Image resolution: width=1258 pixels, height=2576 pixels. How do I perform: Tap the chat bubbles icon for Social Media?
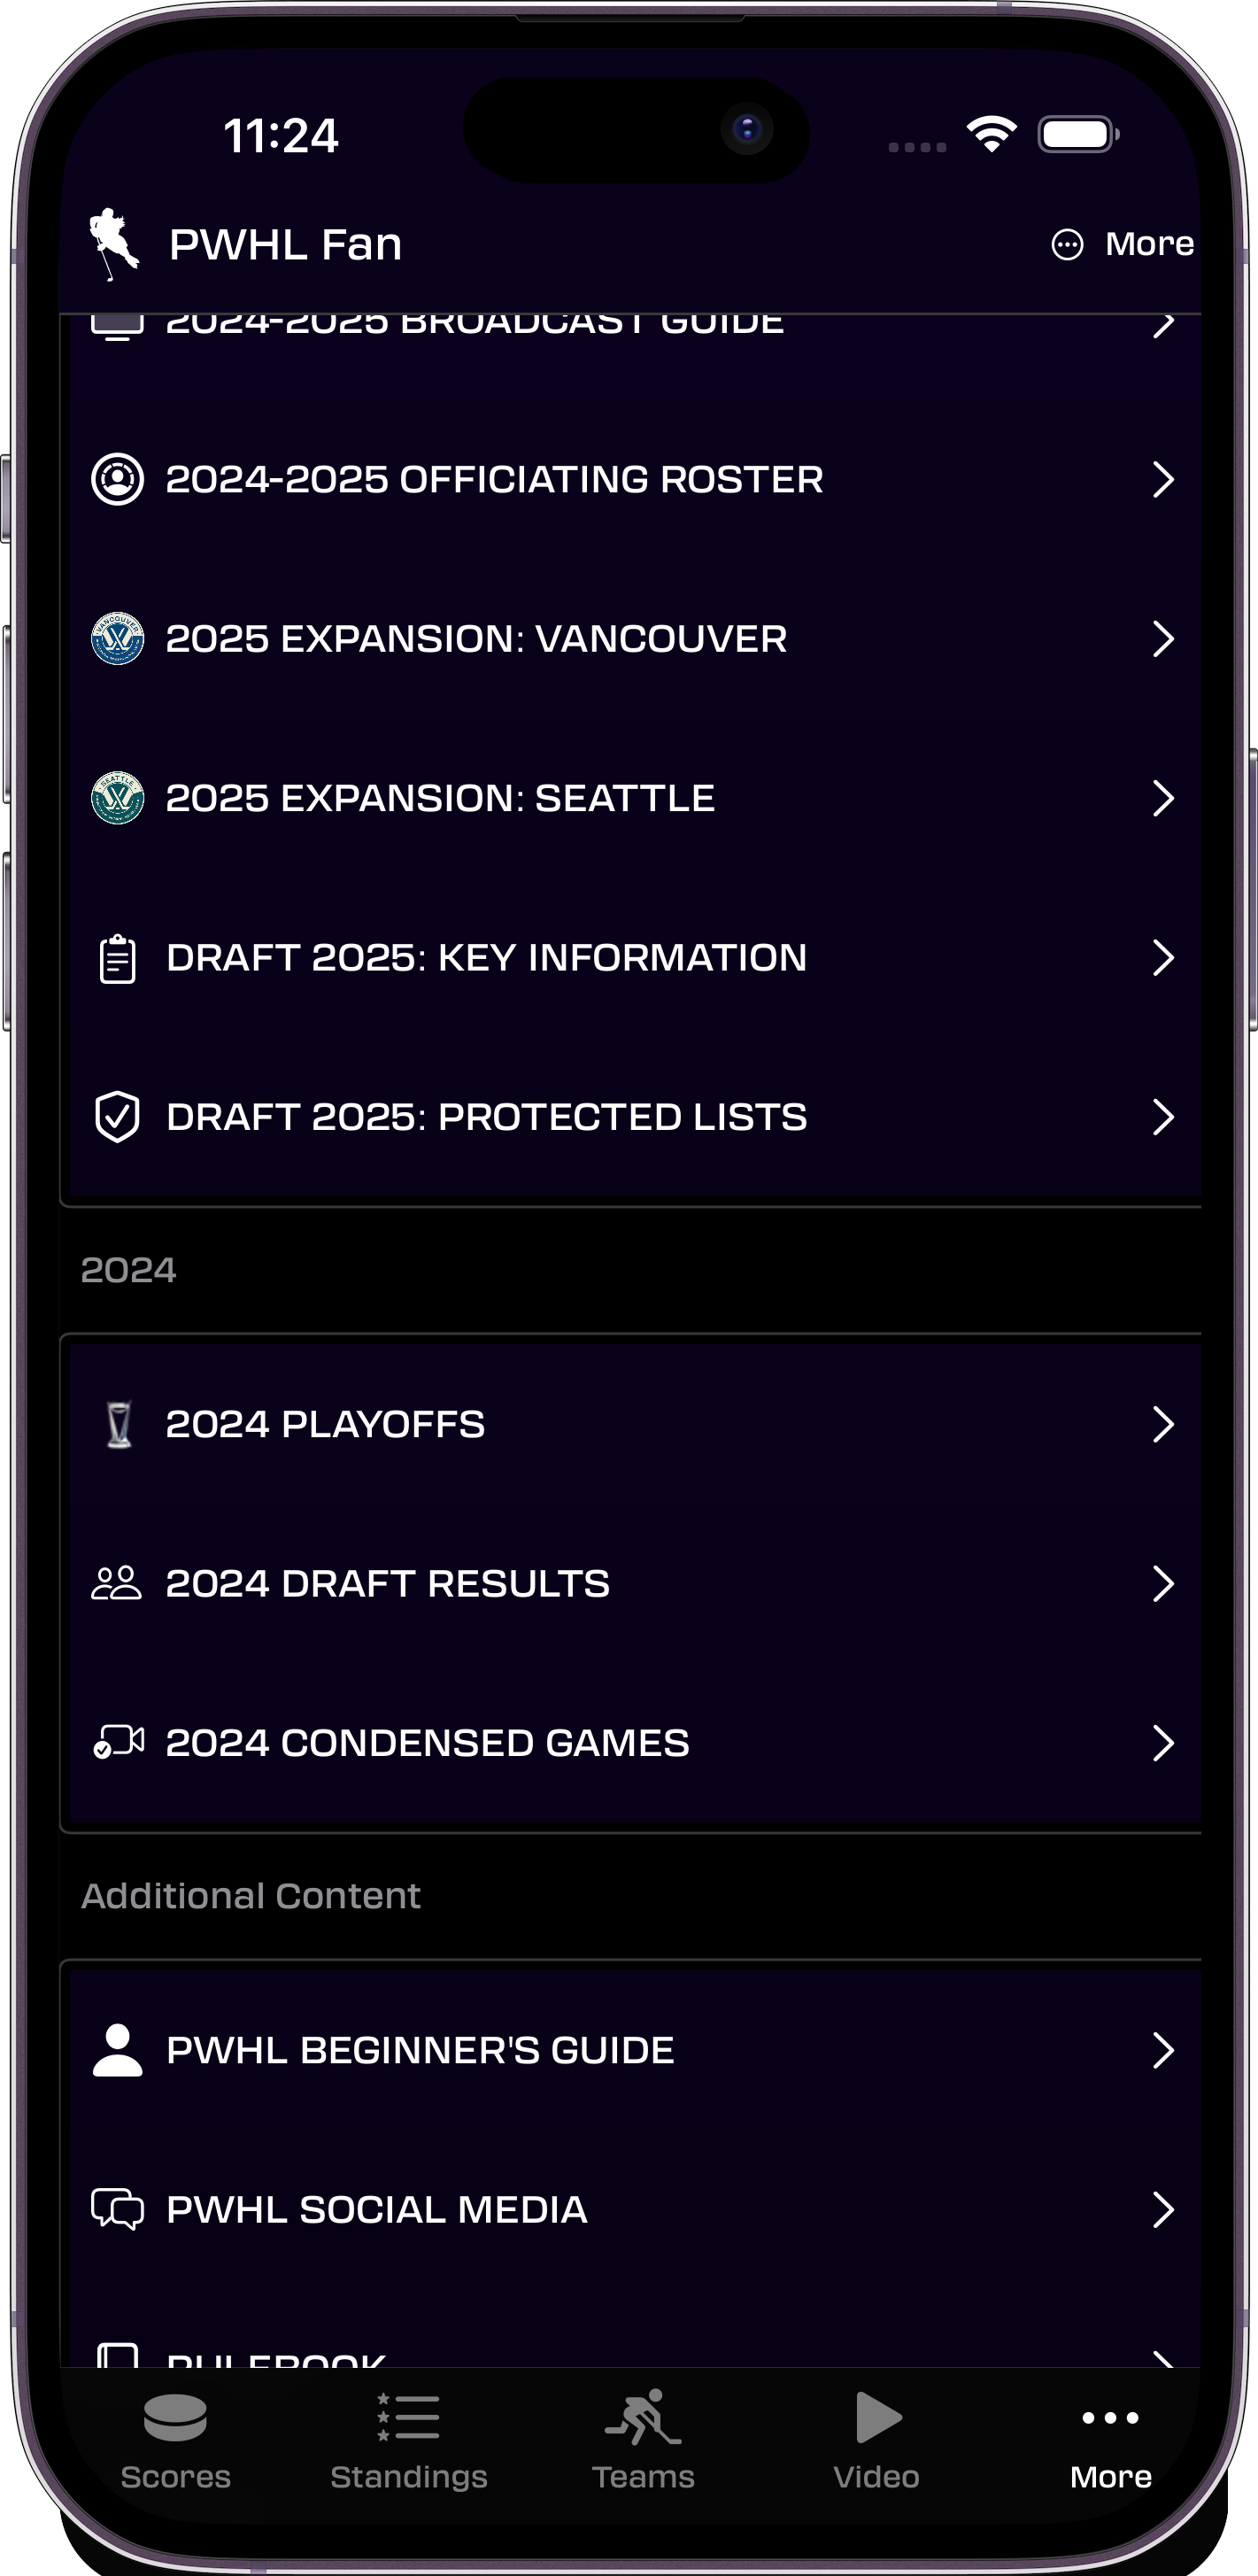tap(118, 2209)
